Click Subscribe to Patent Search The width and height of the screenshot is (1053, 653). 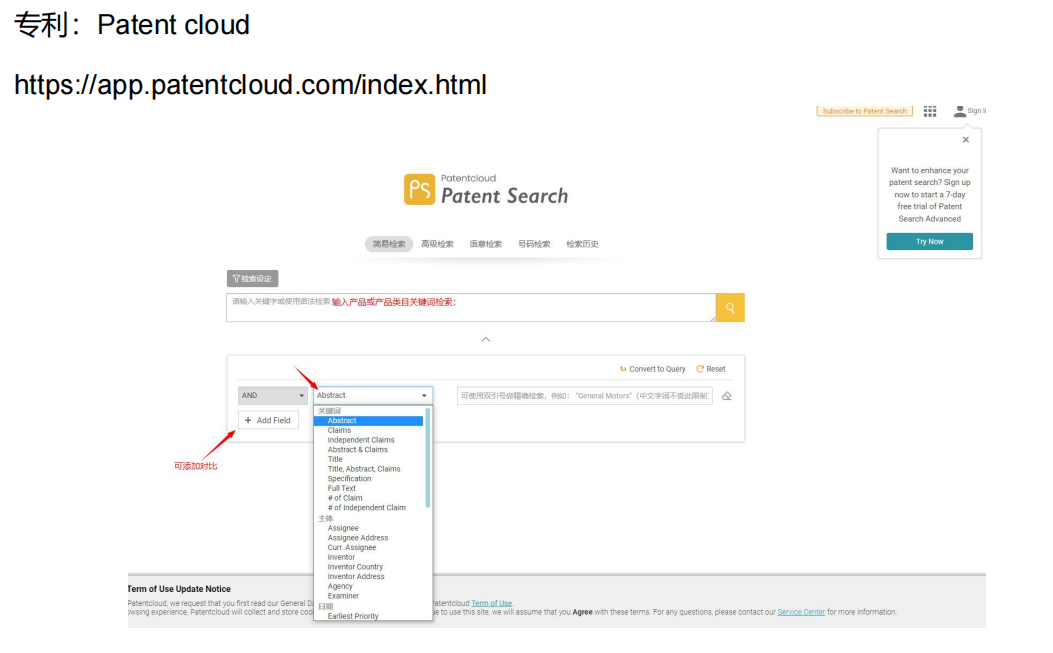coord(864,111)
